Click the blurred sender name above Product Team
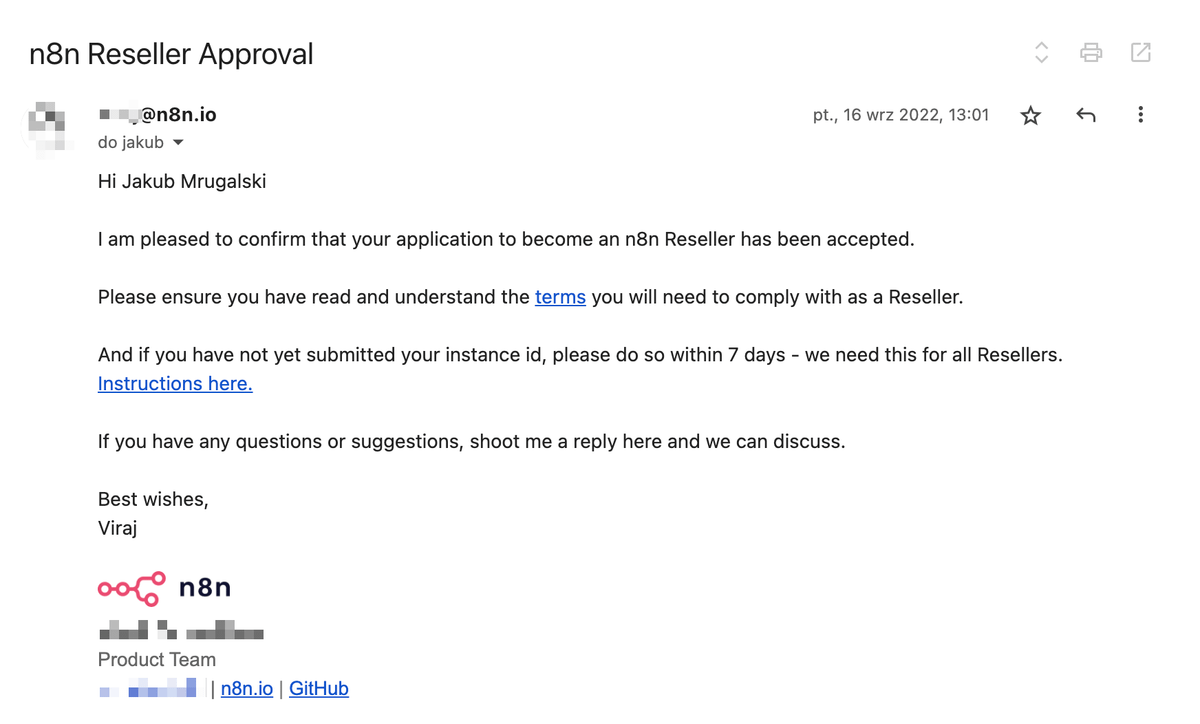The height and width of the screenshot is (724, 1200). coord(181,631)
